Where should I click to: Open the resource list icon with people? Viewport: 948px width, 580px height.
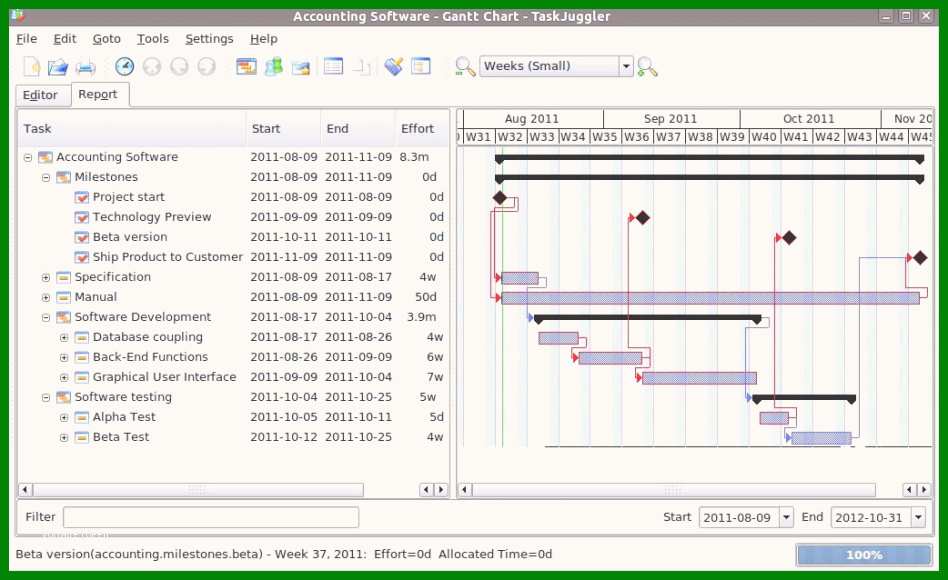coord(273,66)
